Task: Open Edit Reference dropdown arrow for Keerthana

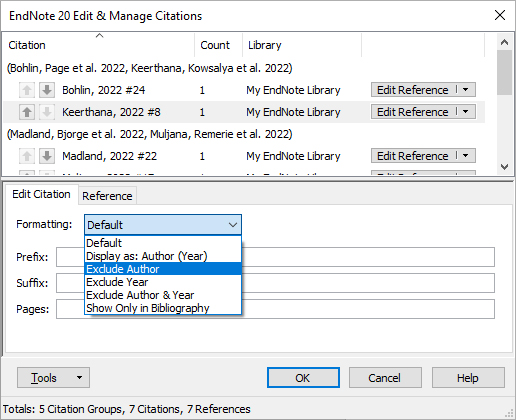Action: (x=466, y=112)
